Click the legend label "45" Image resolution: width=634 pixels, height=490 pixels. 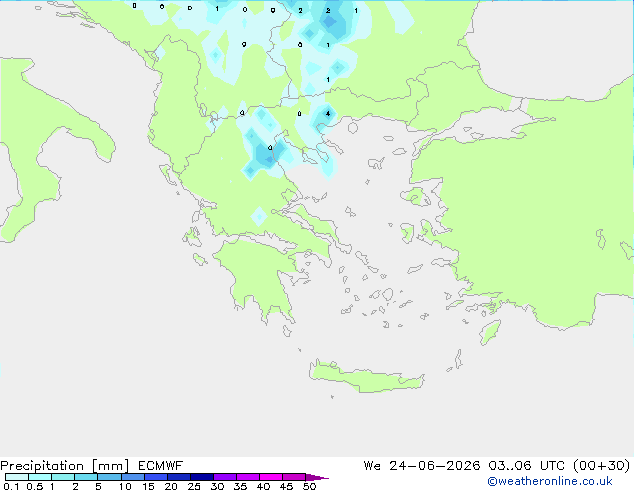286,486
